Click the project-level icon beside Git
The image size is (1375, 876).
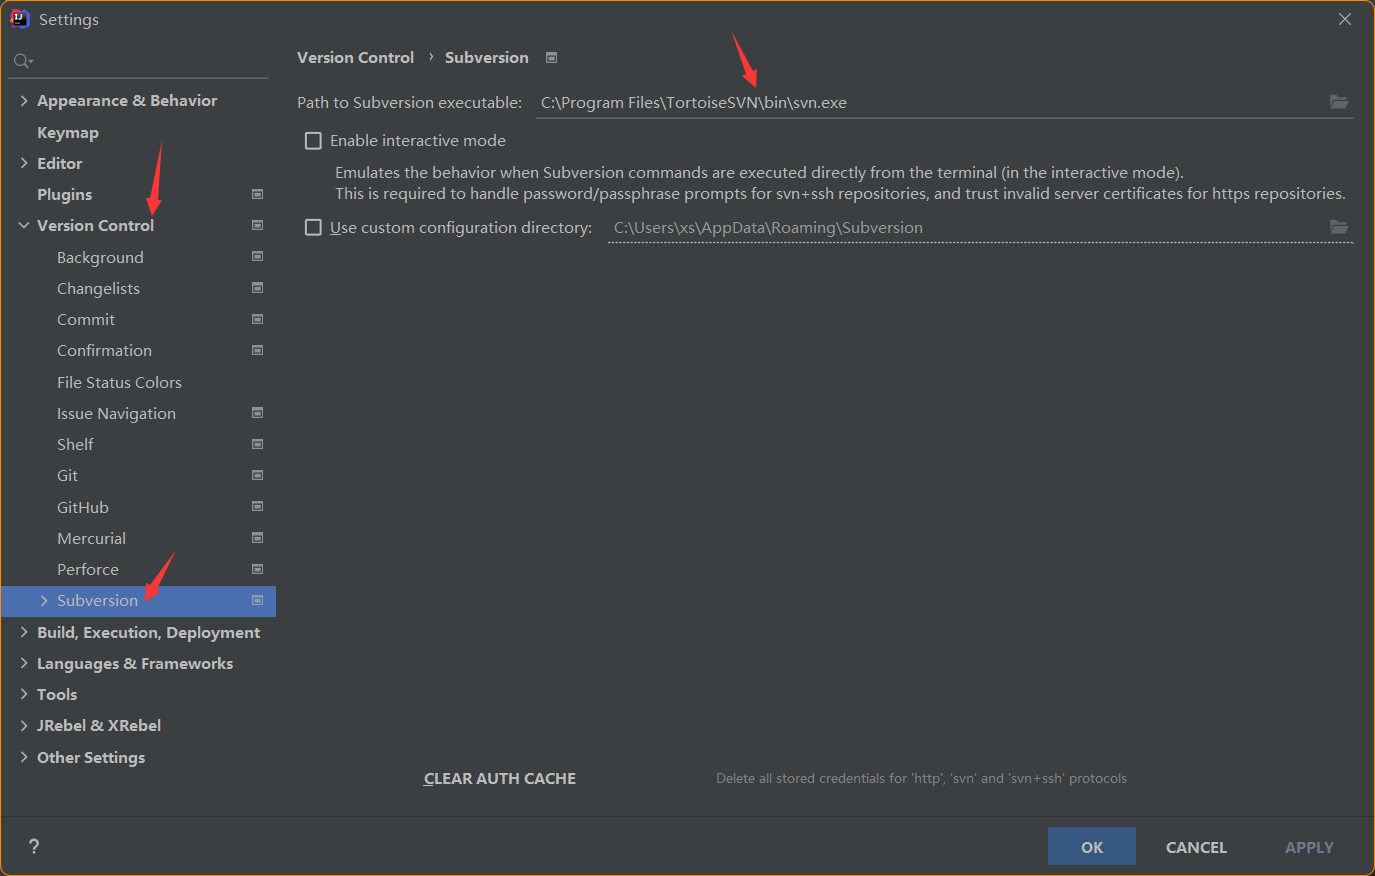(x=257, y=475)
